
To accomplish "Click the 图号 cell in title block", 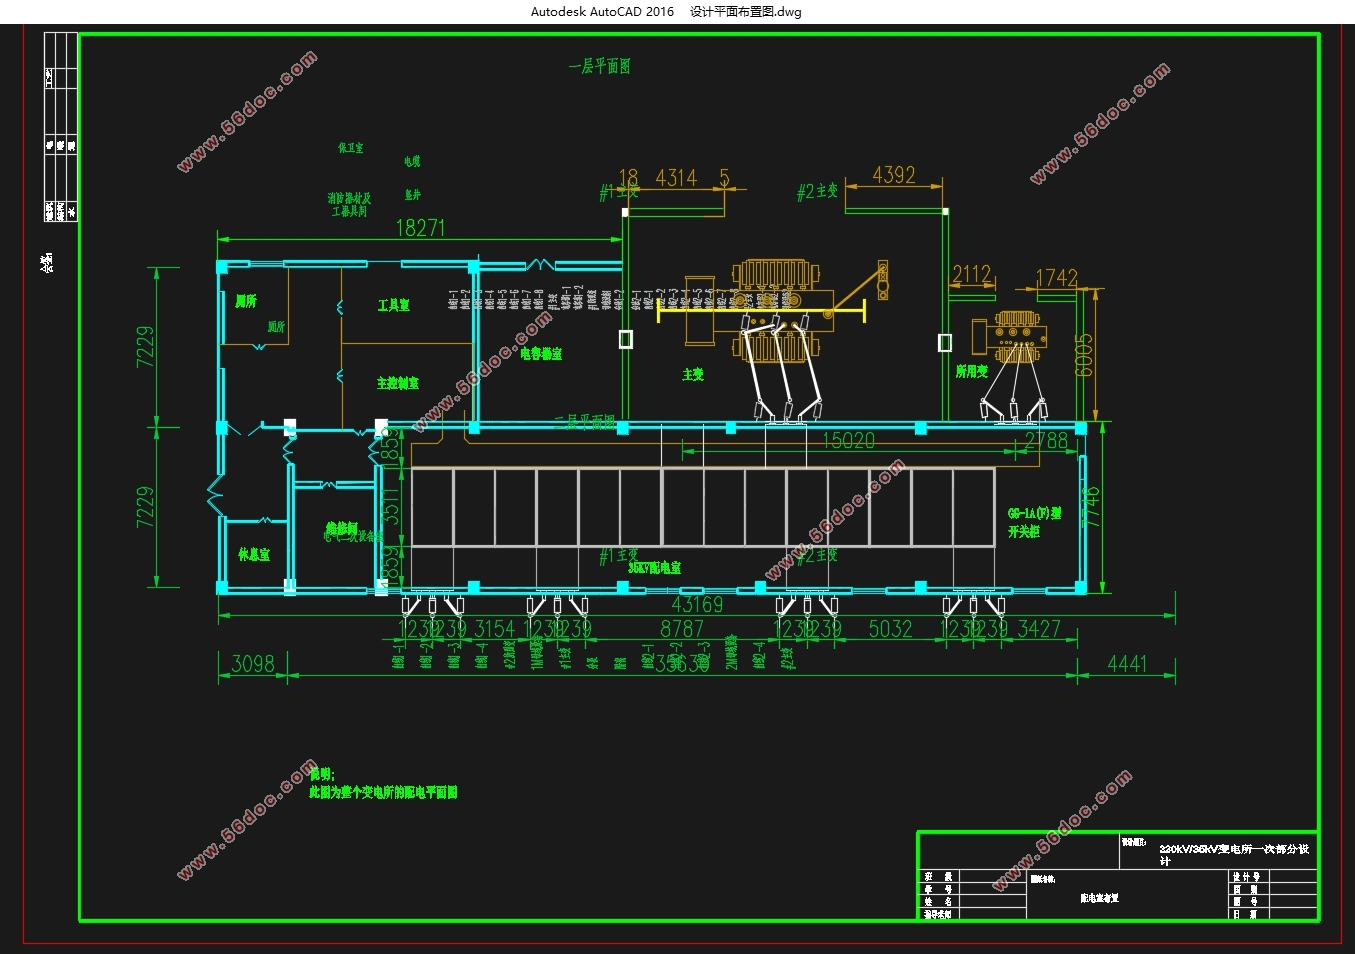I will tap(1245, 901).
